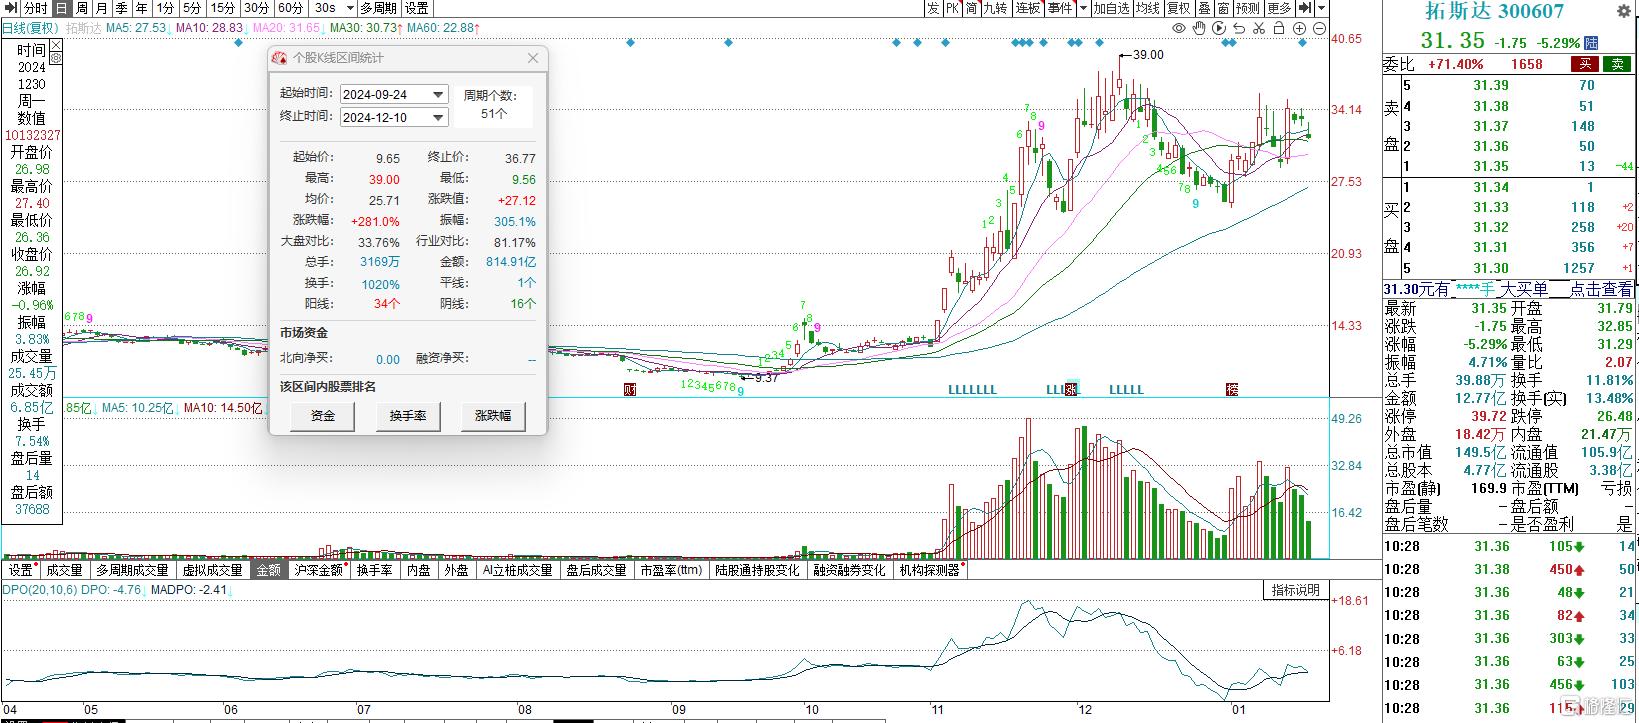Image resolution: width=1639 pixels, height=723 pixels.
Task: Open the 终止时间 date dropdown
Action: tap(438, 117)
